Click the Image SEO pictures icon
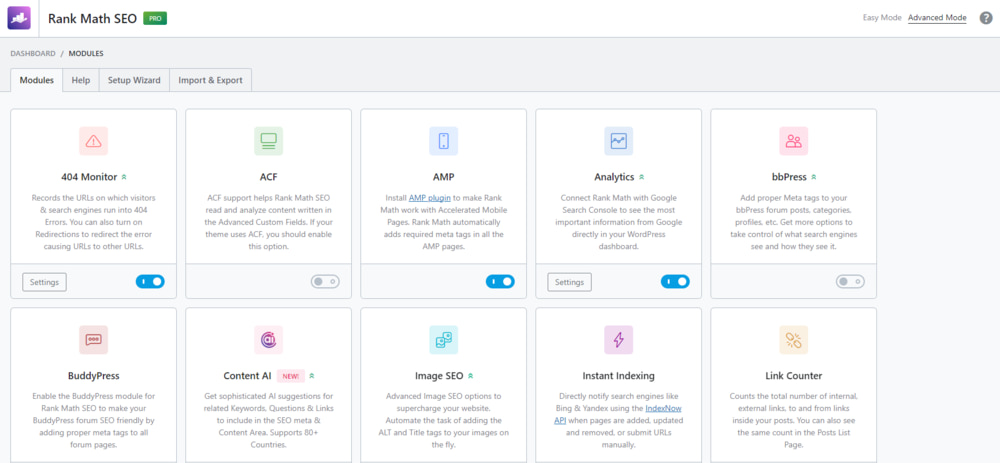 click(444, 340)
